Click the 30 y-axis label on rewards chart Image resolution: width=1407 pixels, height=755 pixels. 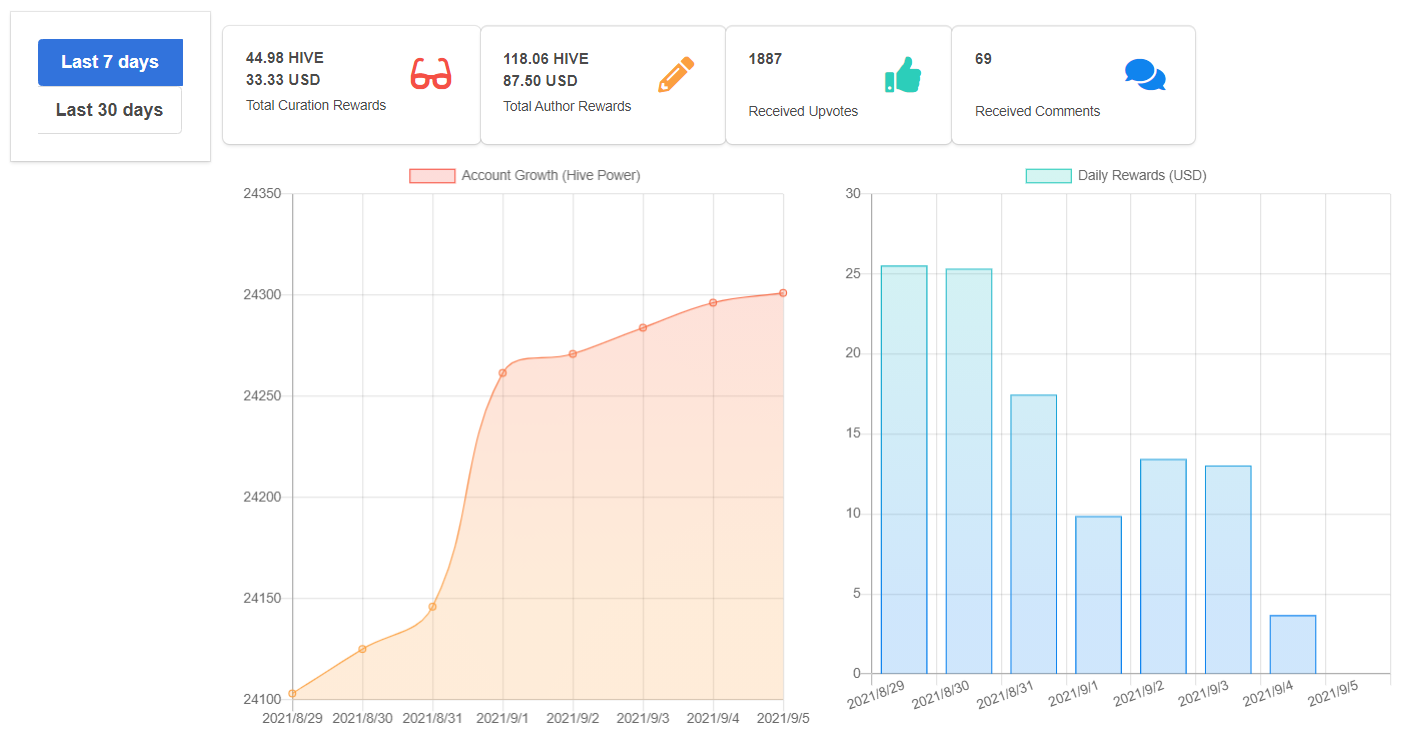point(853,194)
